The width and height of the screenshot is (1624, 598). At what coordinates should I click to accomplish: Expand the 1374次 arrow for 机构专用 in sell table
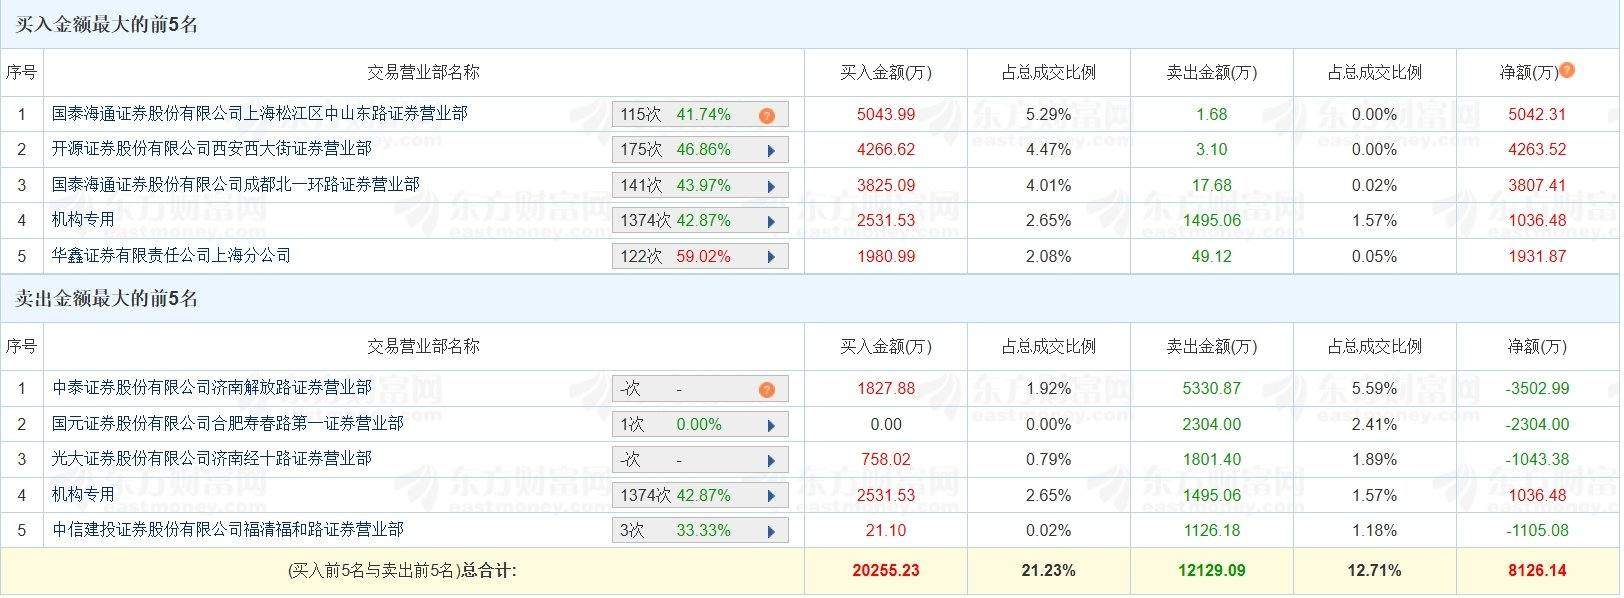772,496
